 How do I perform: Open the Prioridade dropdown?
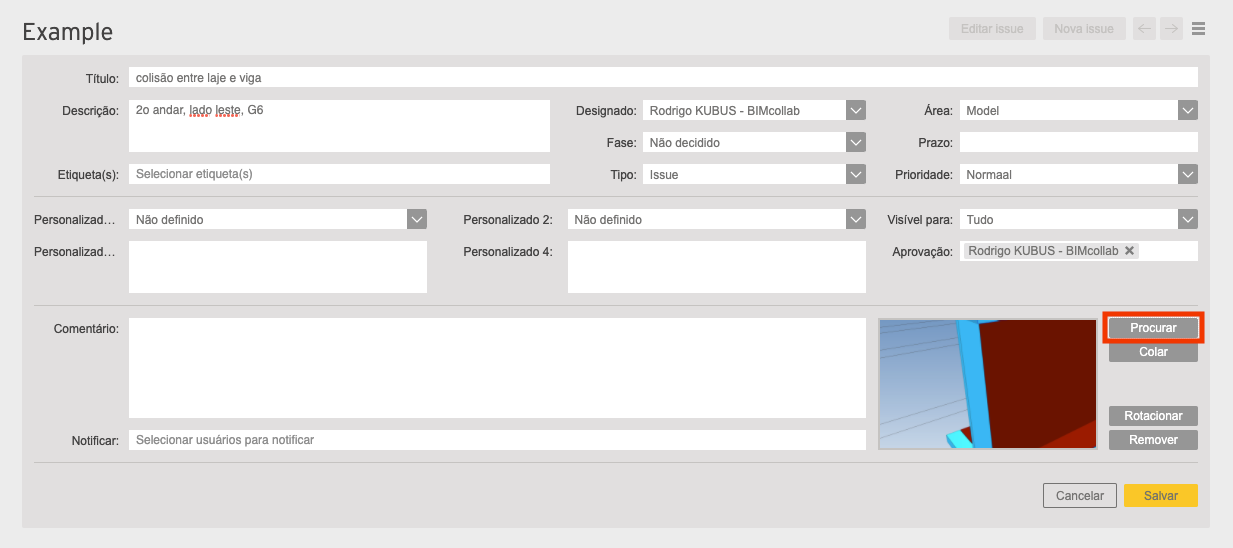1187,174
